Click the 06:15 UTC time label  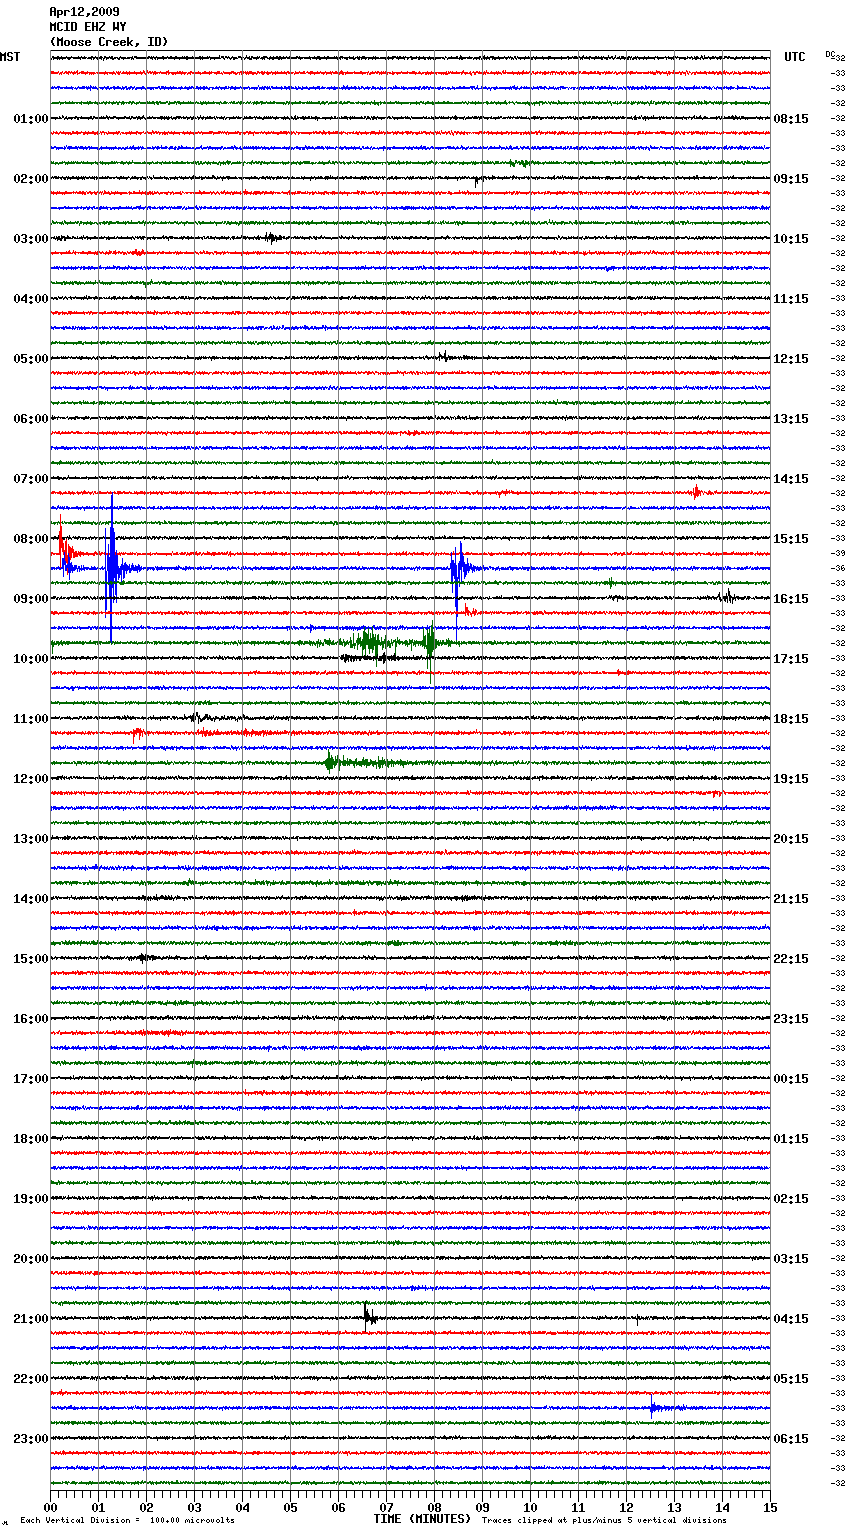click(791, 1439)
